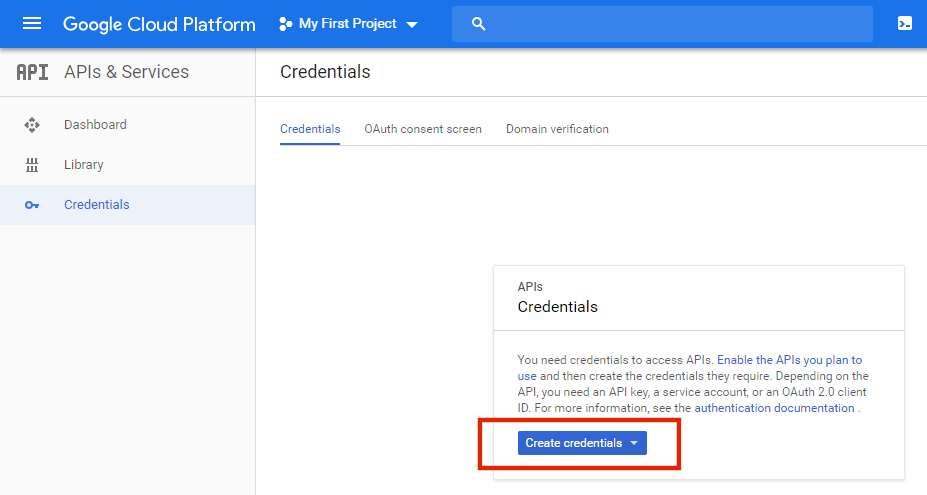Open the authentication documentation link
927x495 pixels.
point(774,408)
